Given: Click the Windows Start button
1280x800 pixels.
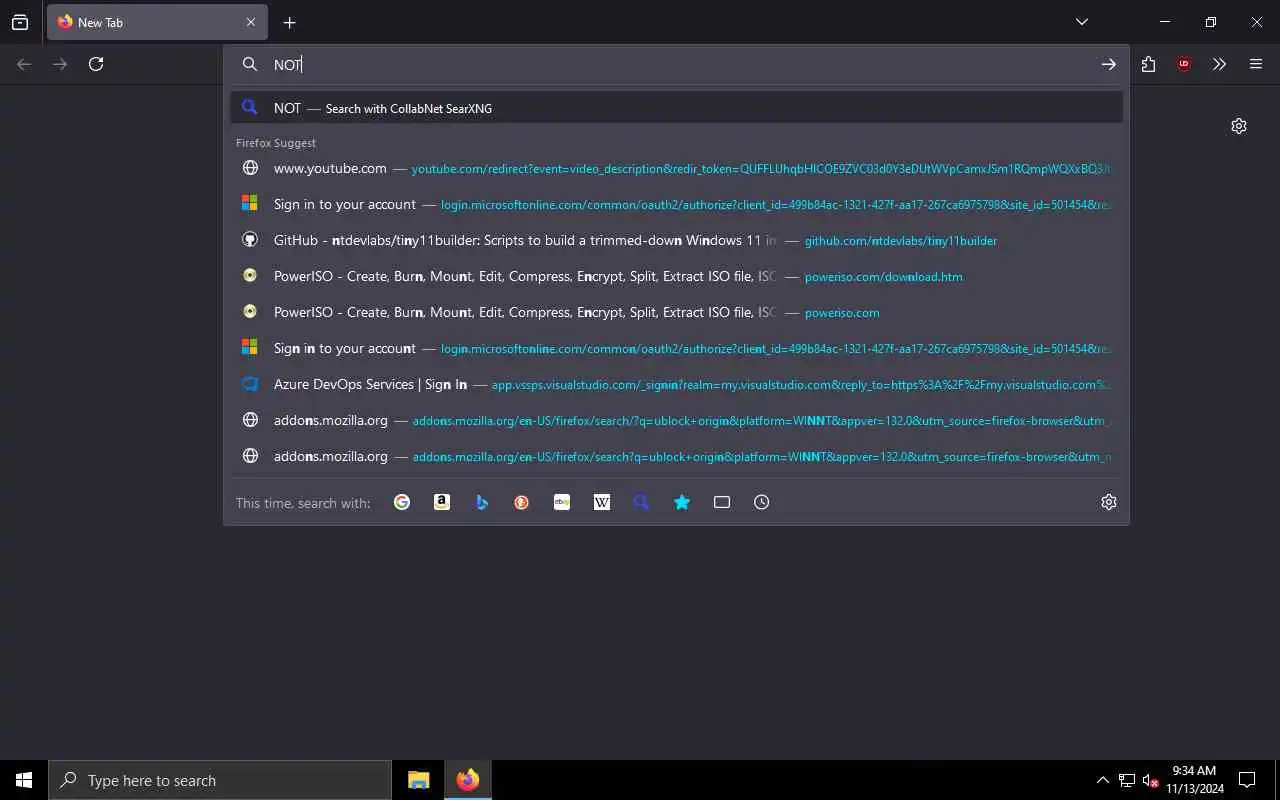Looking at the screenshot, I should click(x=24, y=780).
